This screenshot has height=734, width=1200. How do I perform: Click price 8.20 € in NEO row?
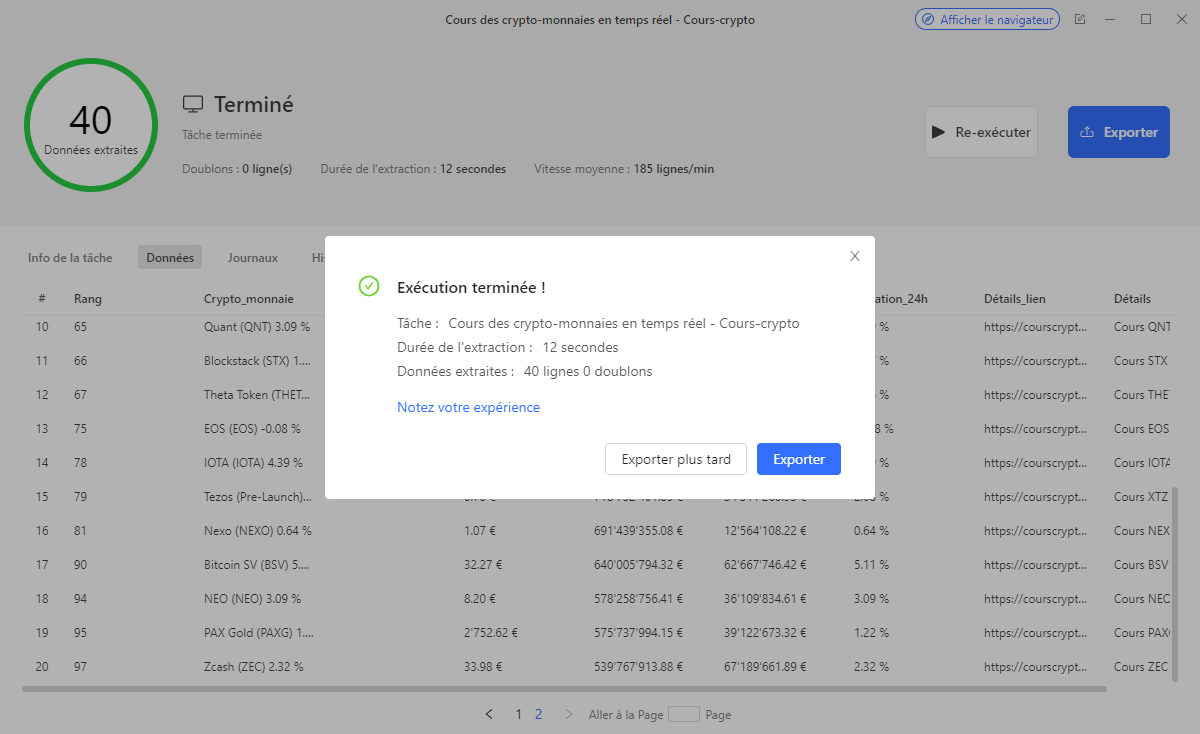(480, 599)
